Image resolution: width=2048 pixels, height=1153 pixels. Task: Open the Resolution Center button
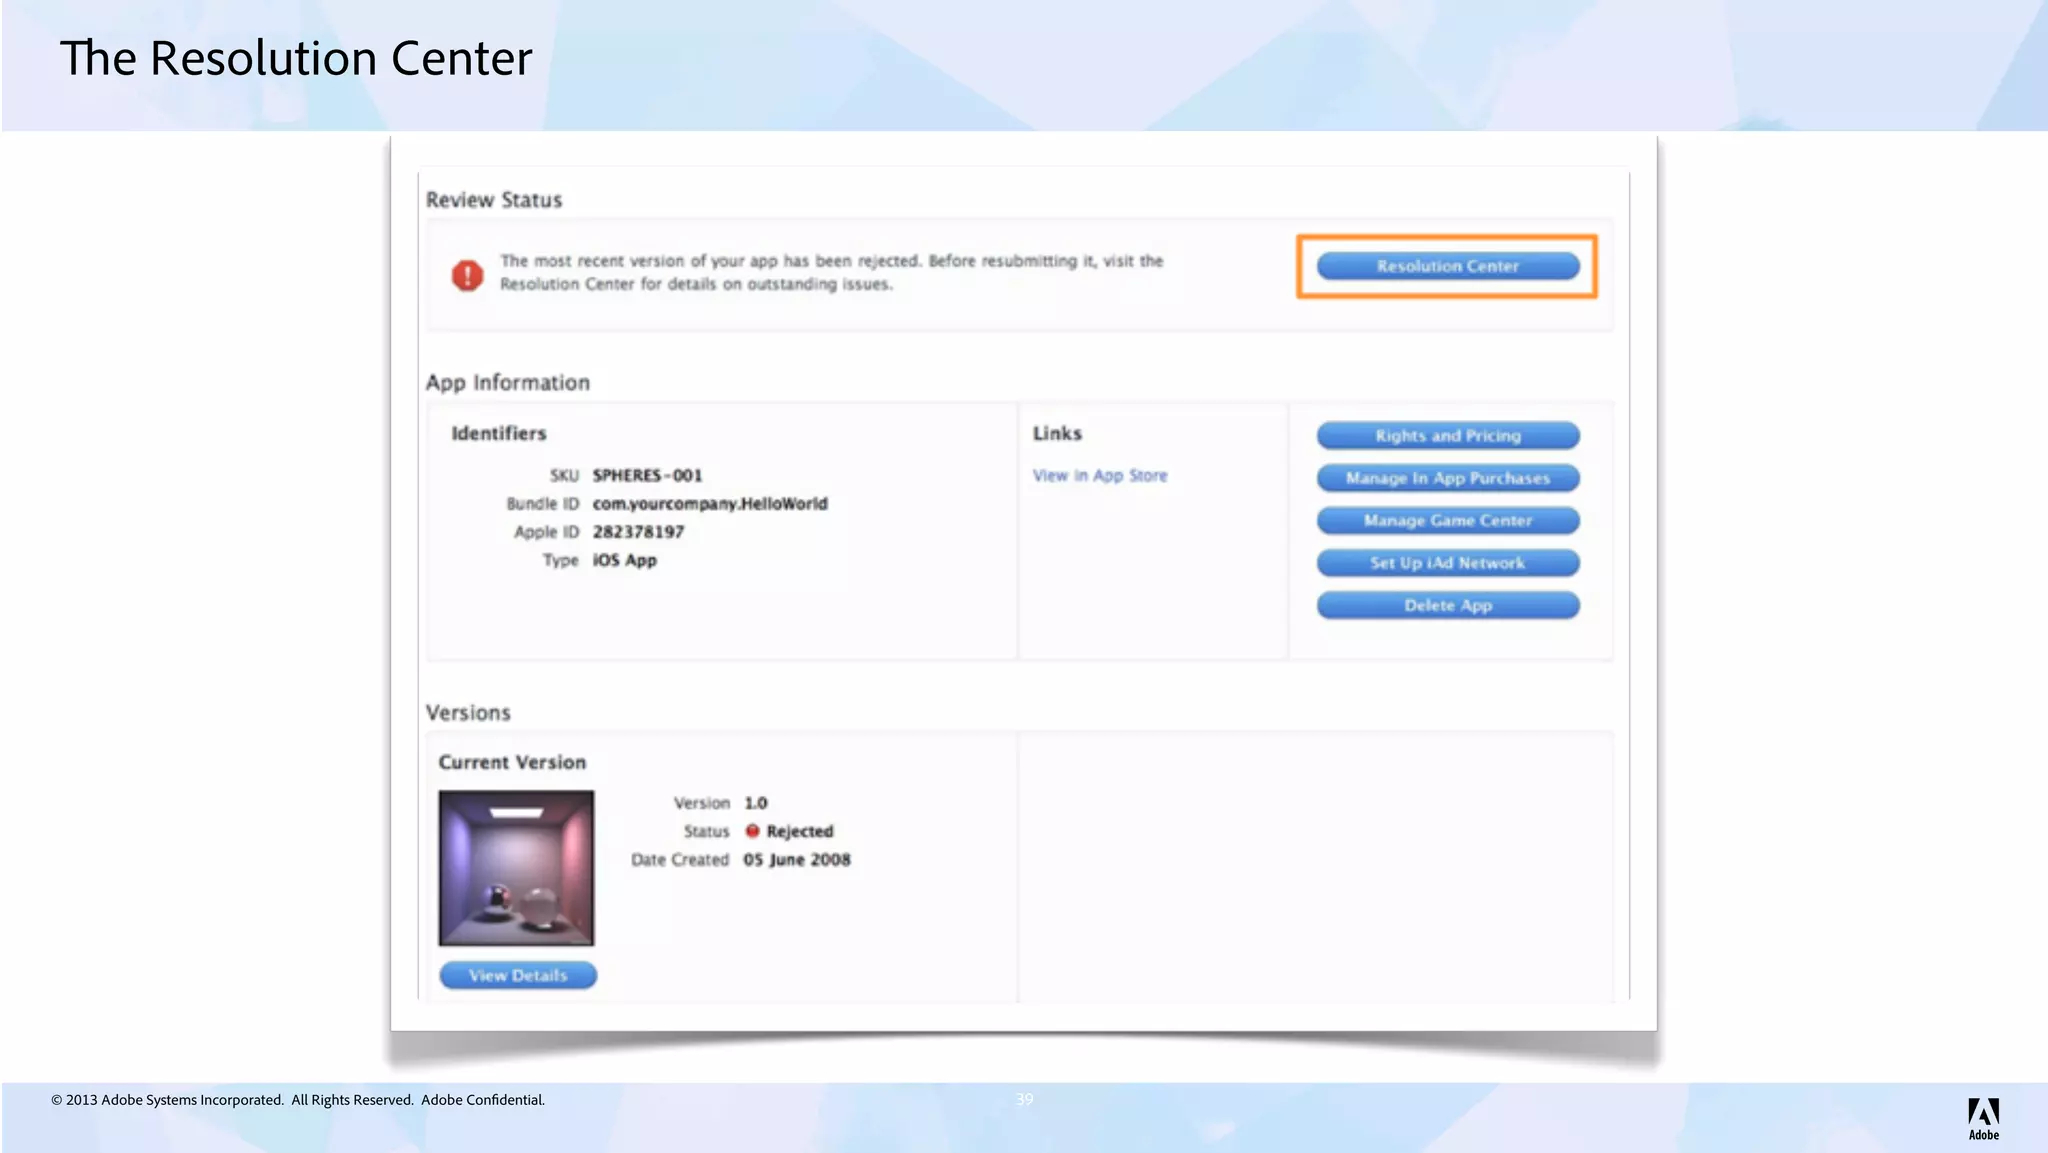[1447, 266]
